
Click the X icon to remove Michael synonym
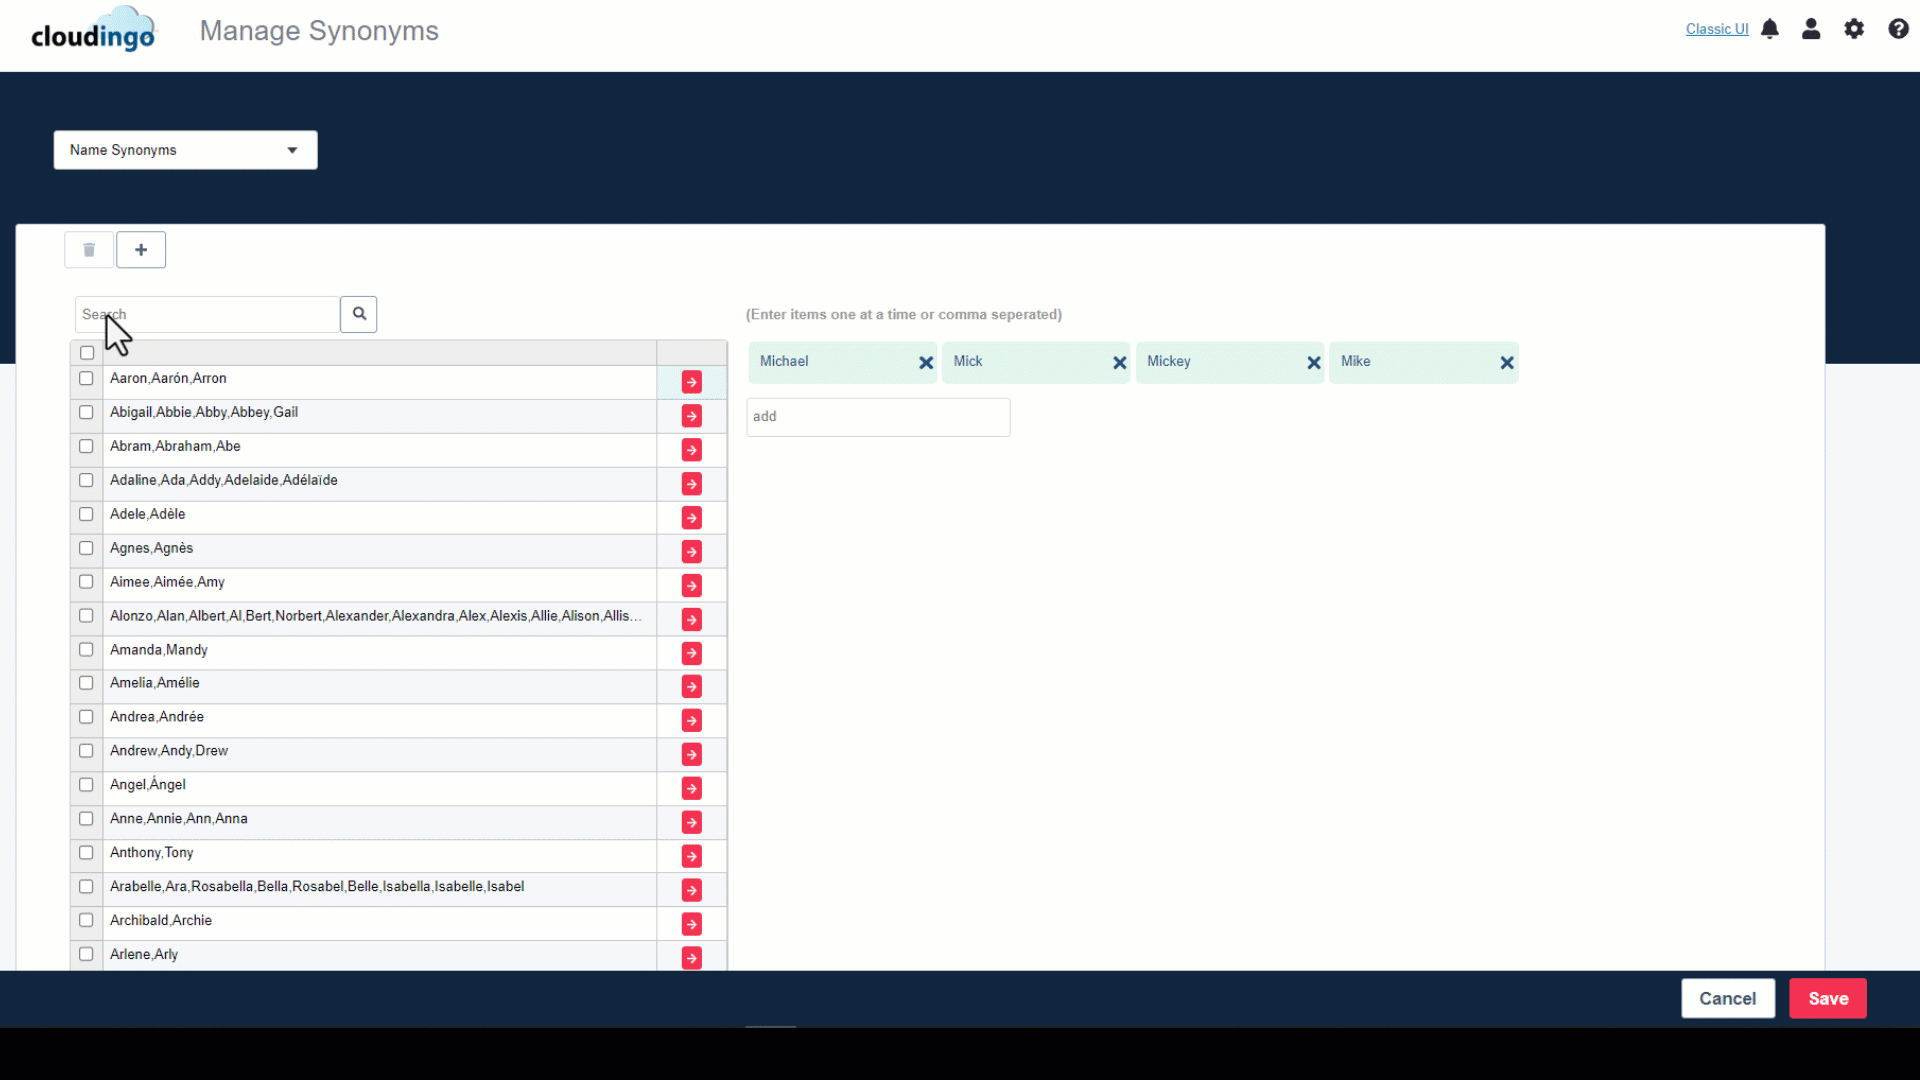pyautogui.click(x=926, y=361)
